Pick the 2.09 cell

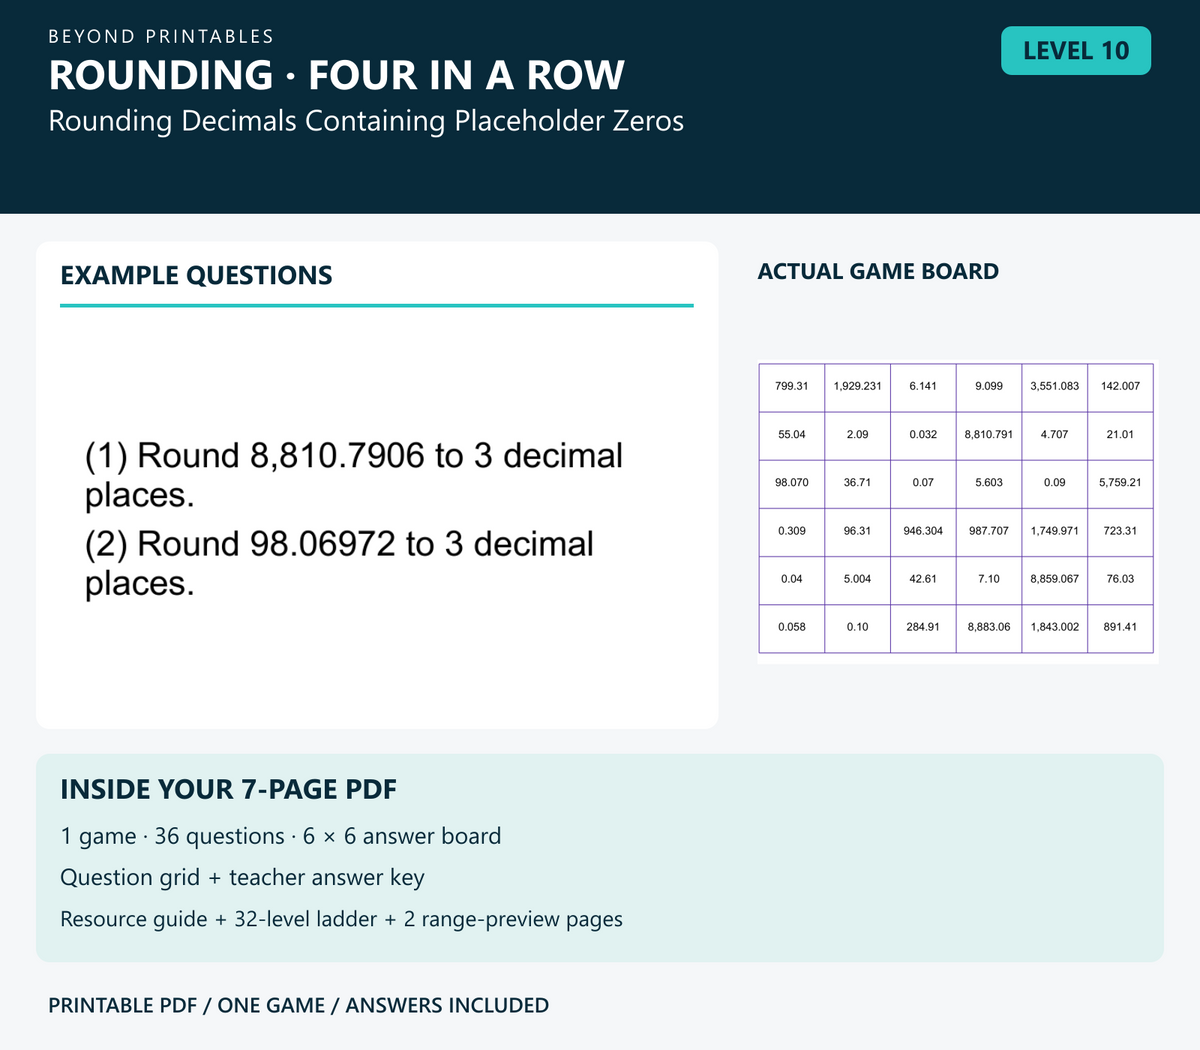click(857, 435)
